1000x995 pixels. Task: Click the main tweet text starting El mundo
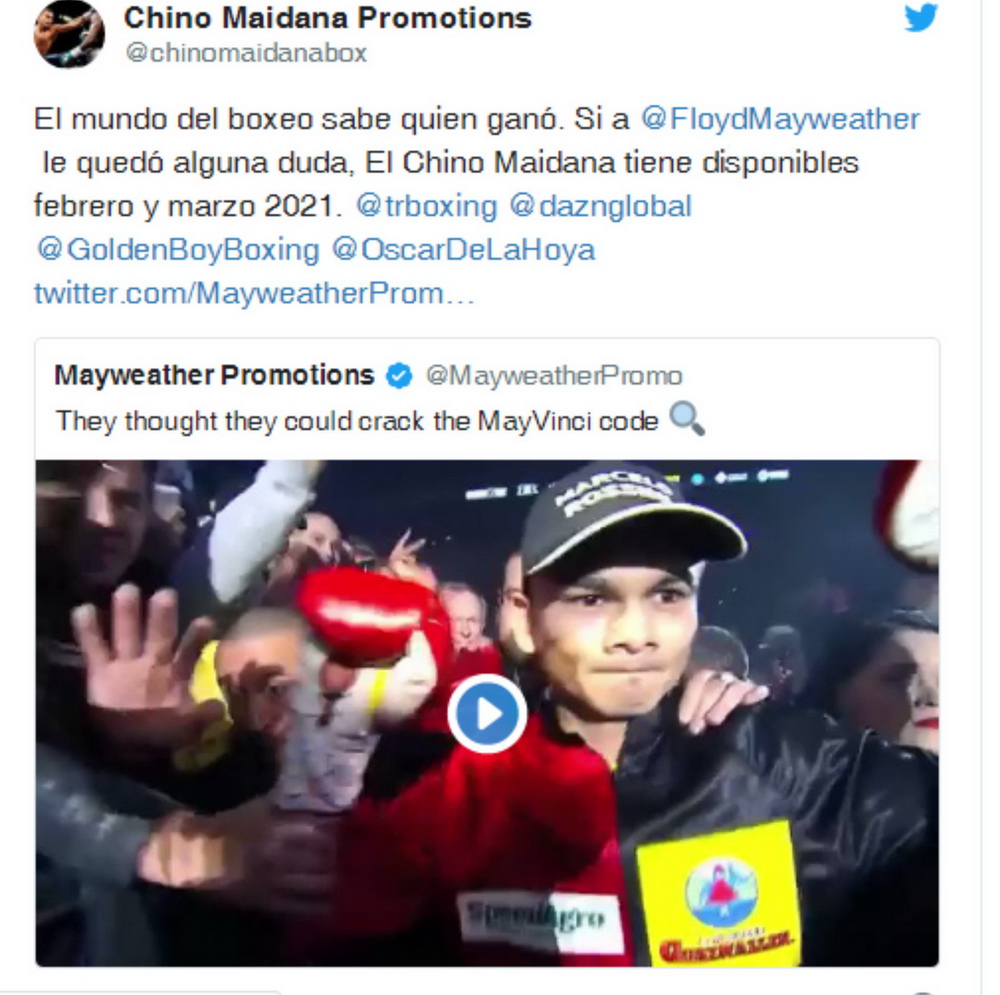click(477, 163)
